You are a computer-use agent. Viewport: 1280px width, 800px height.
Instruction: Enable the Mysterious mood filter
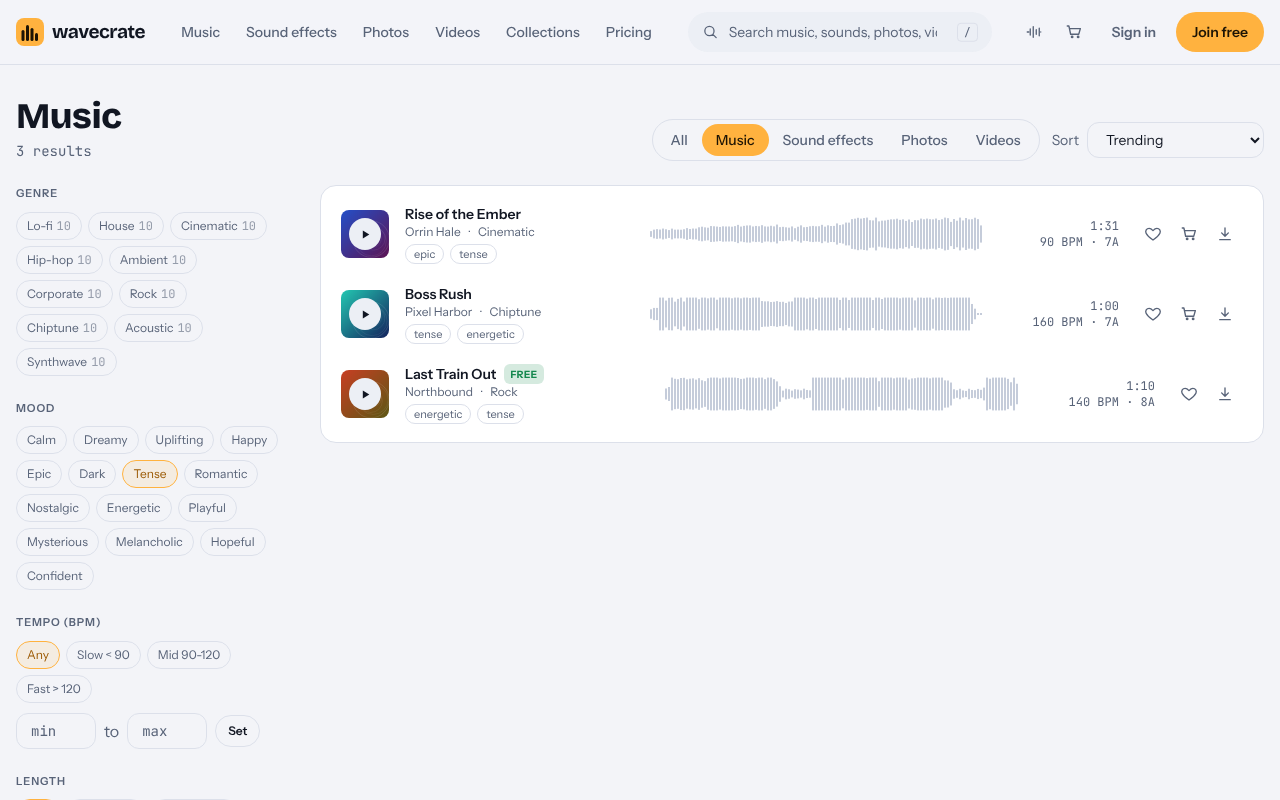[57, 542]
